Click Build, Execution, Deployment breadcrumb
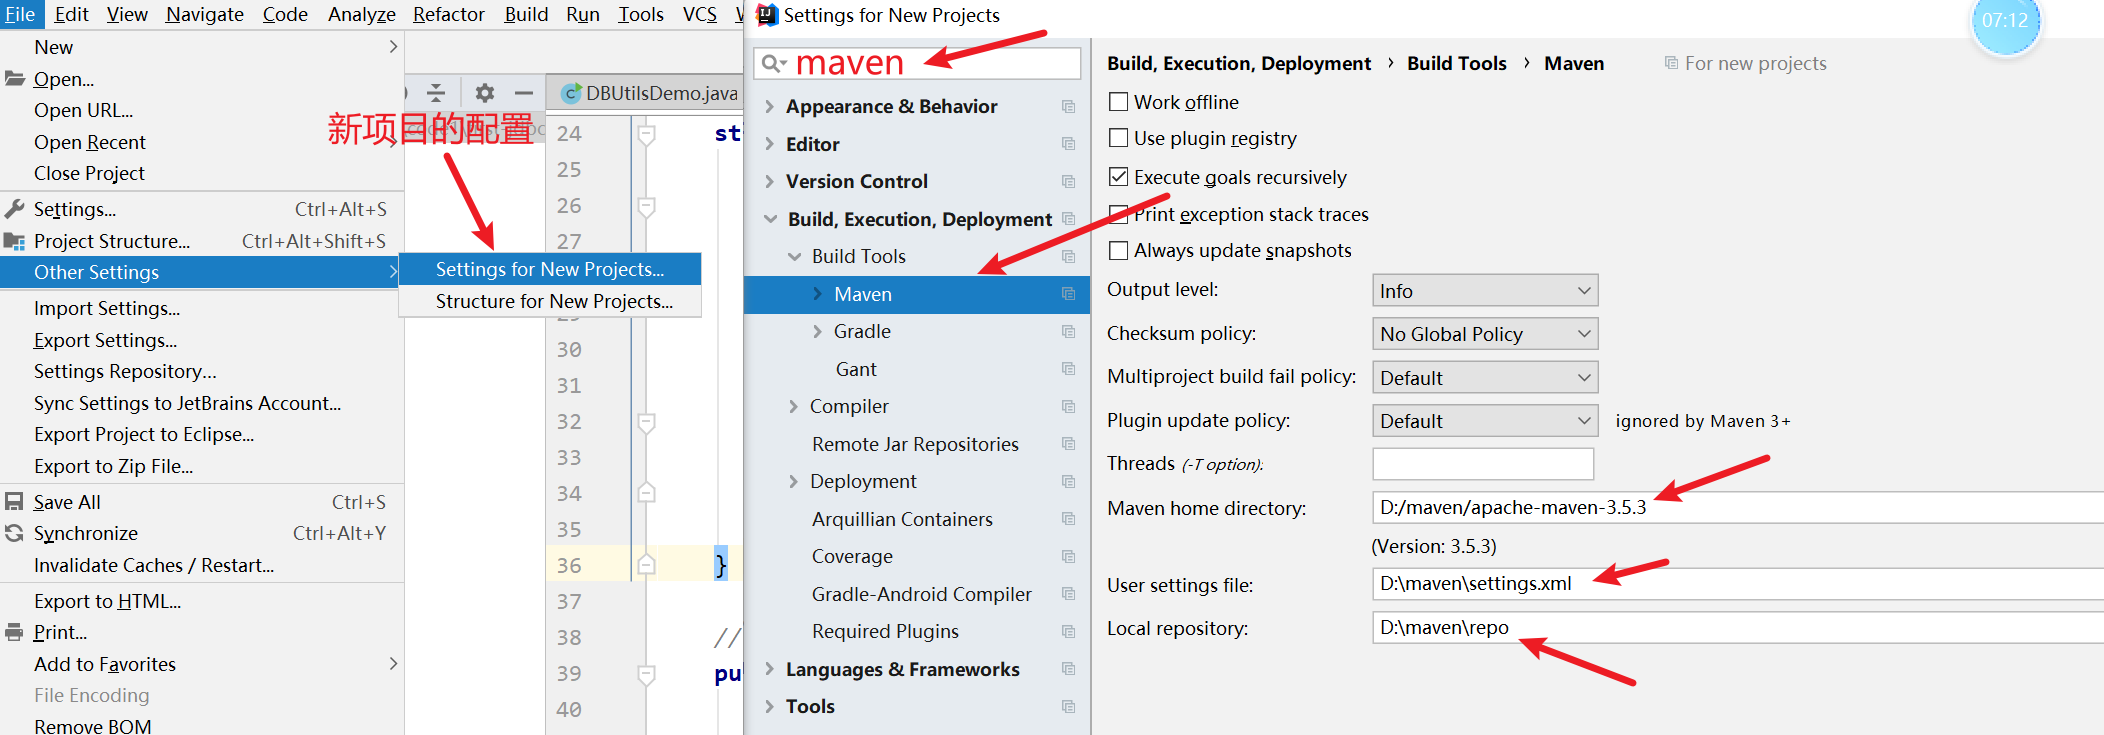 1239,63
